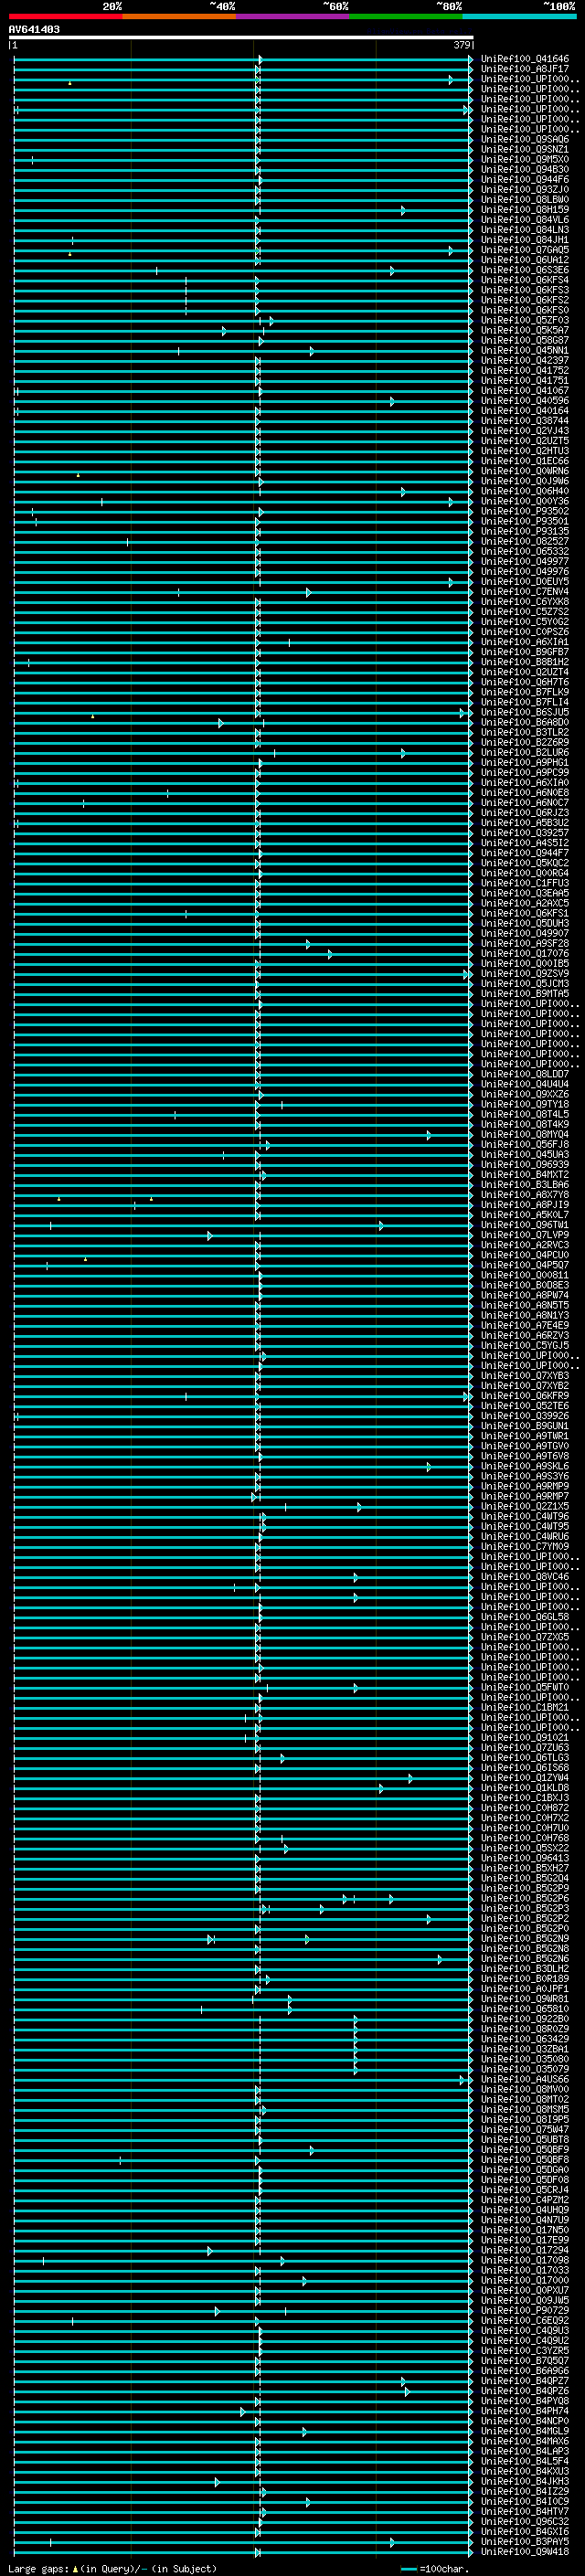Click the =100char. scale legend
This screenshot has height=2576, width=585.
click(435, 2569)
